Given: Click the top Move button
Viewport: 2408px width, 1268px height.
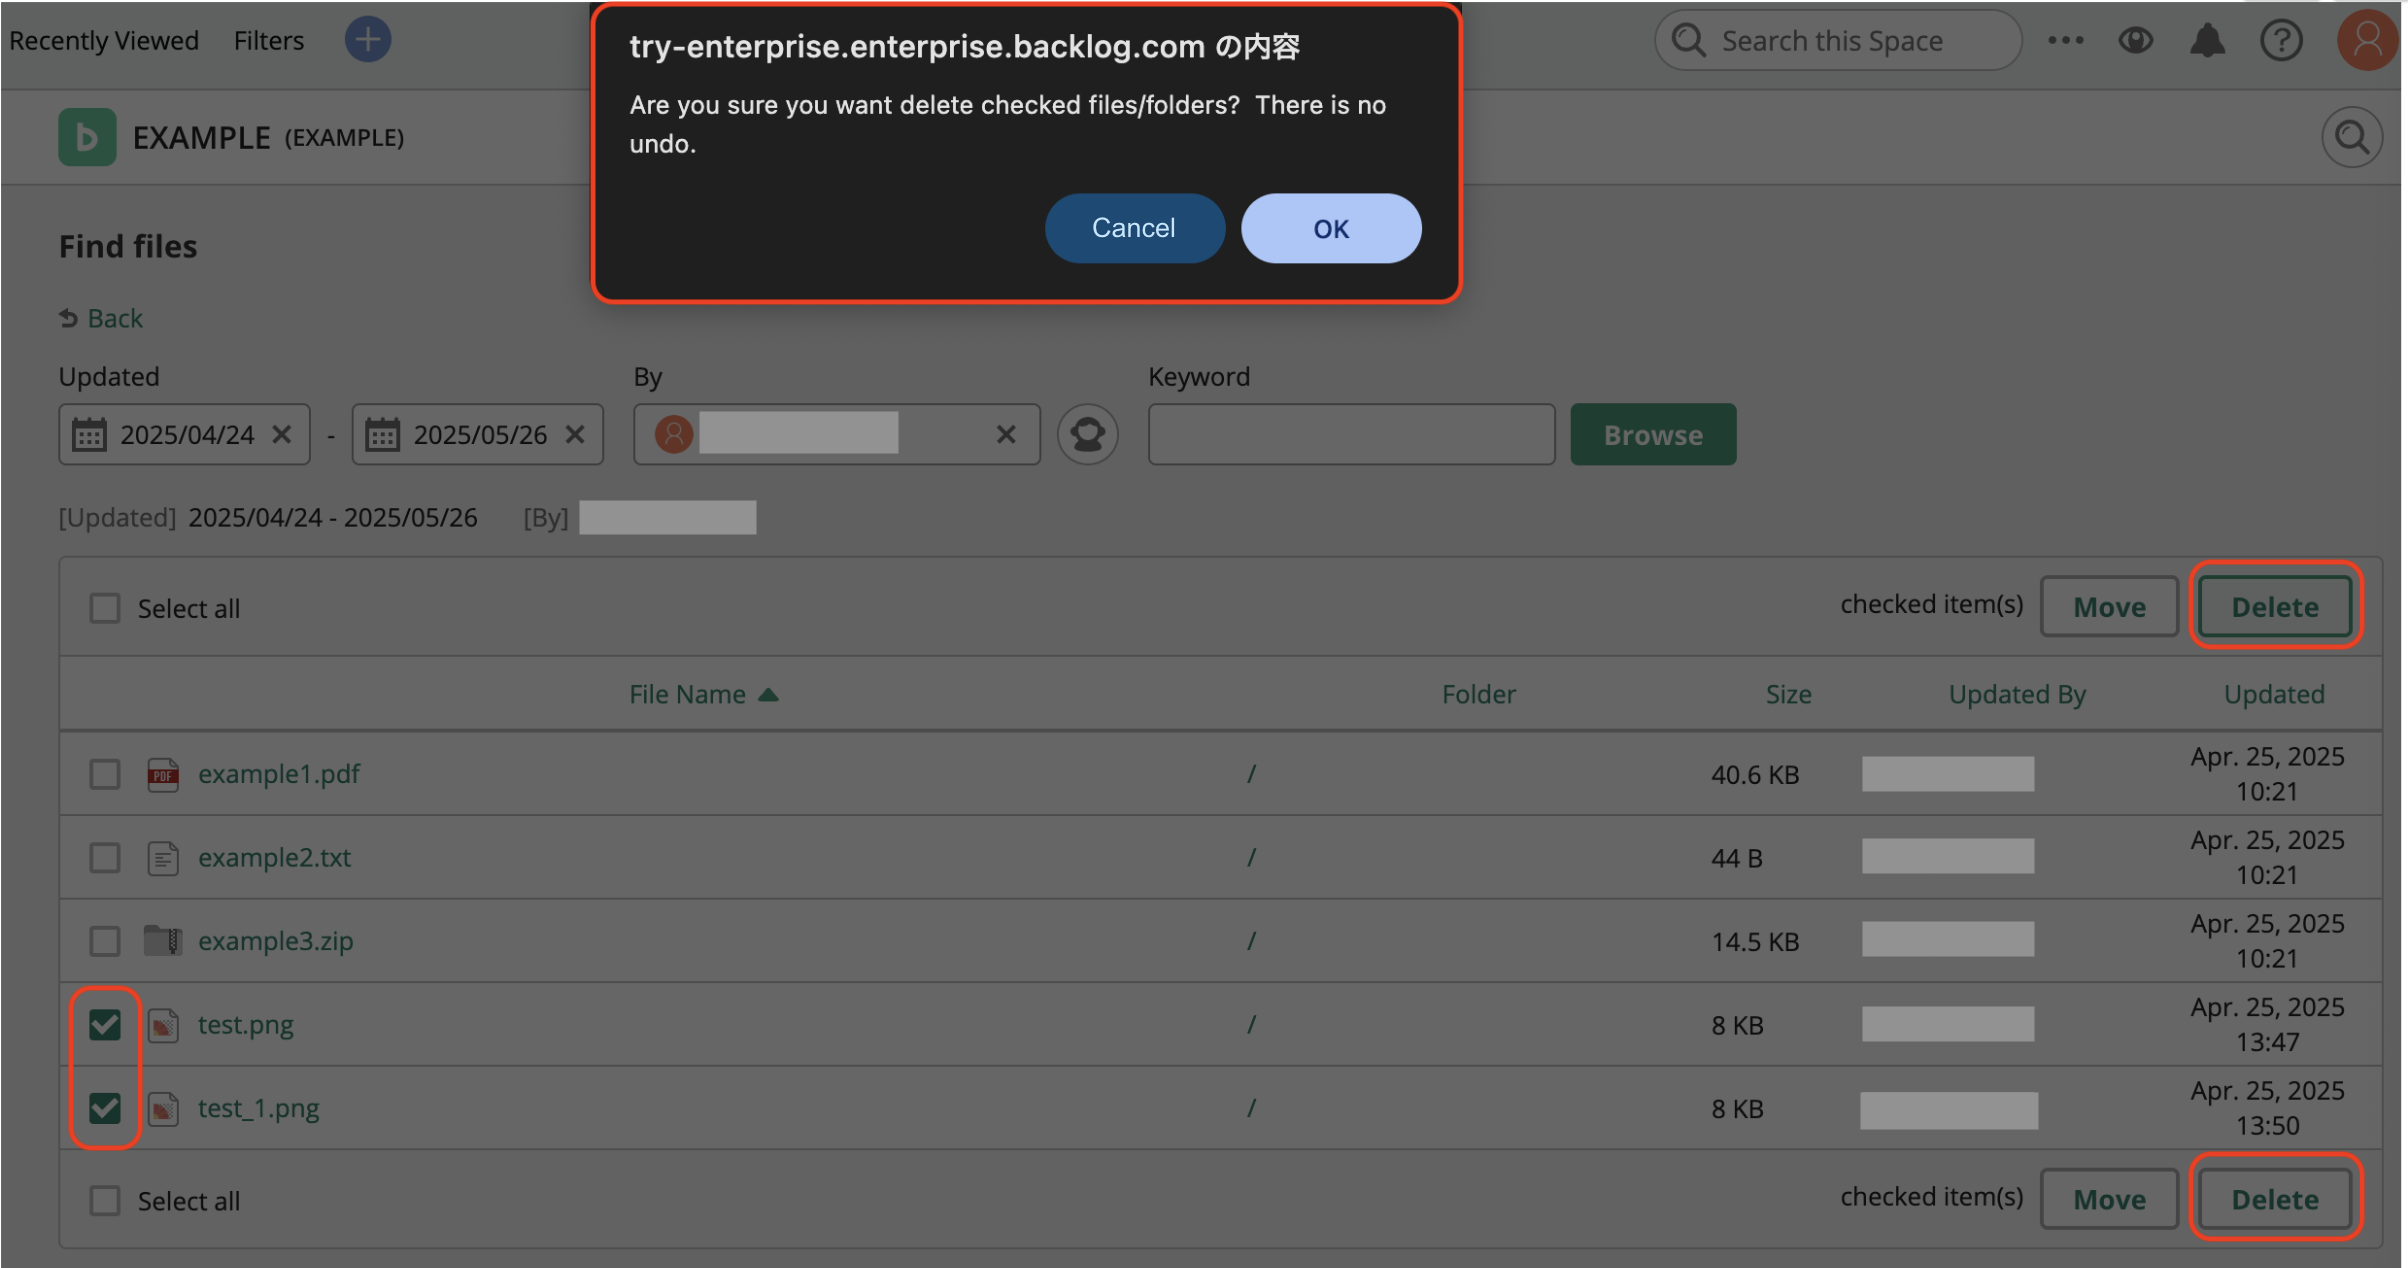Looking at the screenshot, I should point(2109,606).
